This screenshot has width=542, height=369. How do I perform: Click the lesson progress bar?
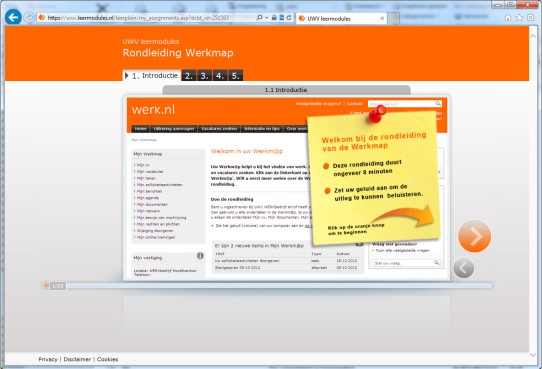pyautogui.click(x=268, y=286)
